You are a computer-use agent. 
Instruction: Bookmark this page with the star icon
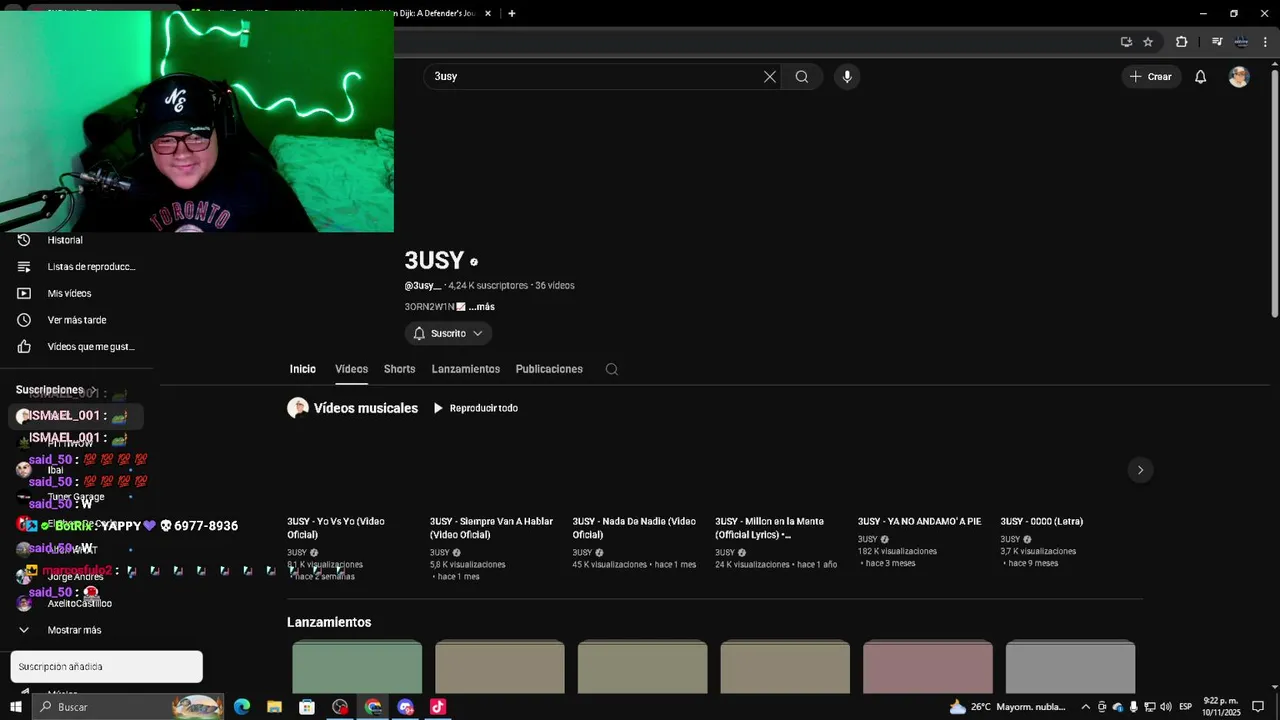tap(1148, 42)
